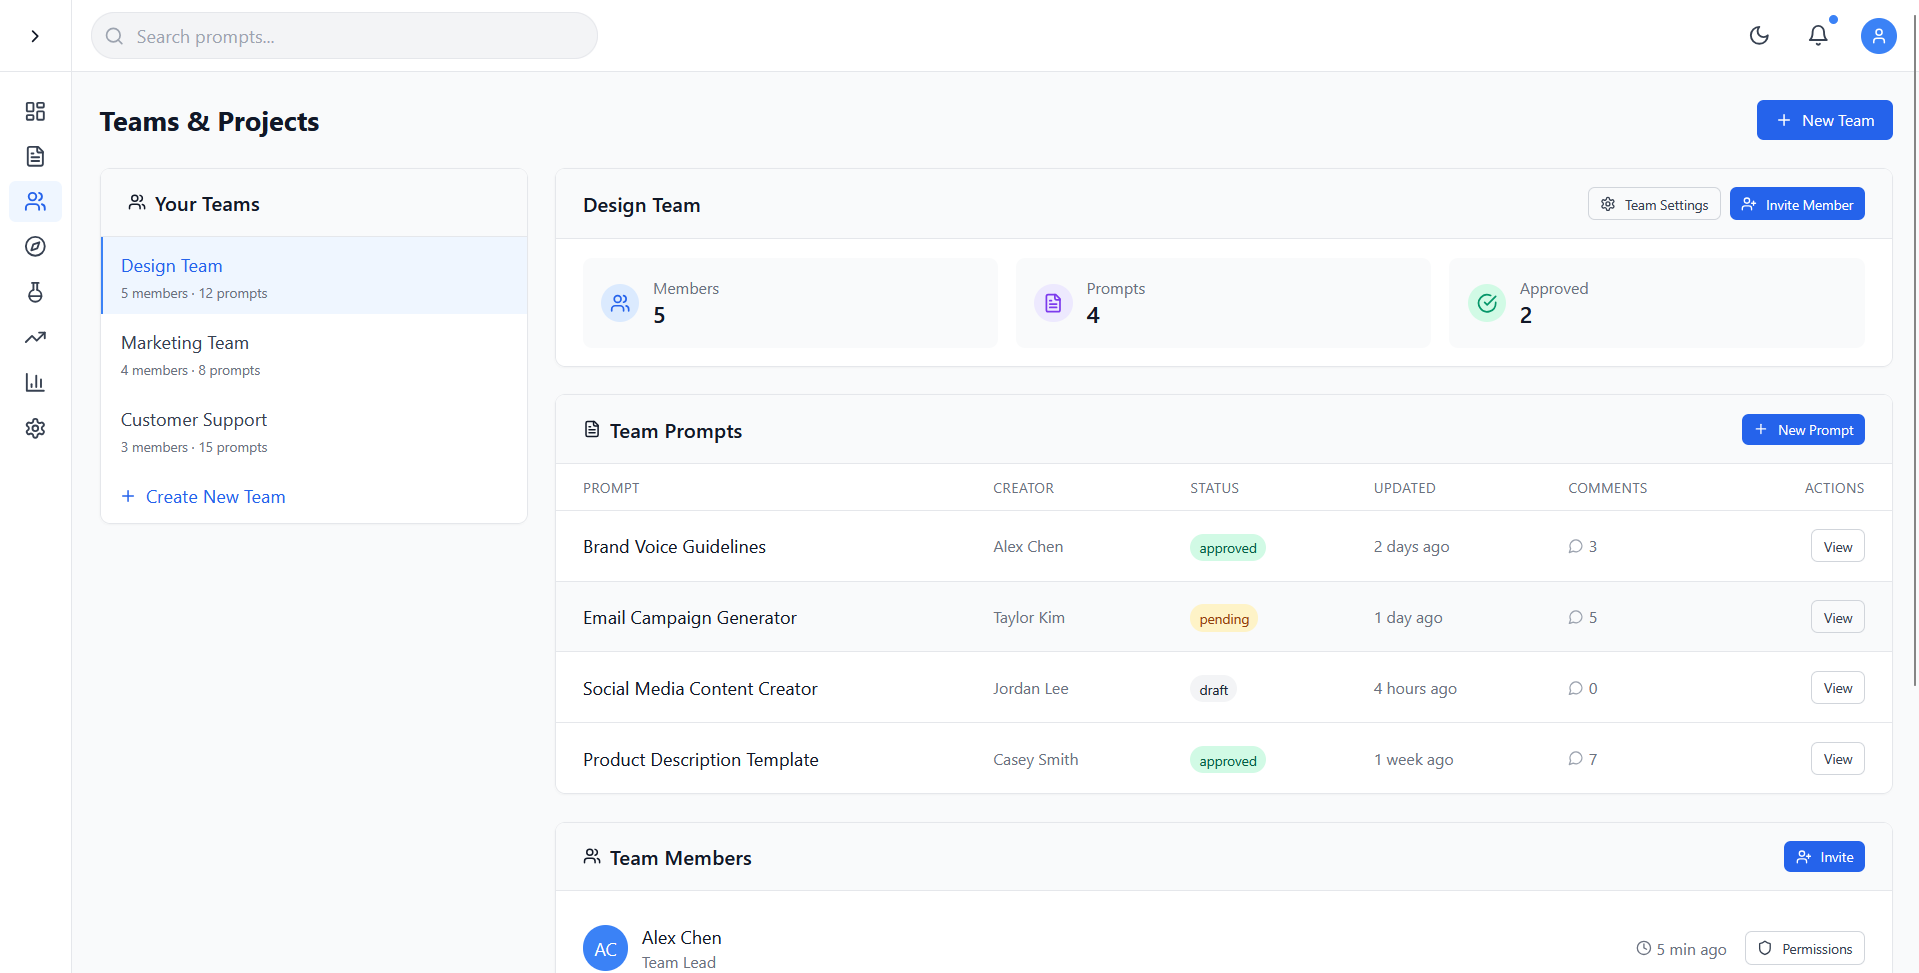Image resolution: width=1919 pixels, height=973 pixels.
Task: Click the magnifier icon in search bar
Action: [x=115, y=36]
